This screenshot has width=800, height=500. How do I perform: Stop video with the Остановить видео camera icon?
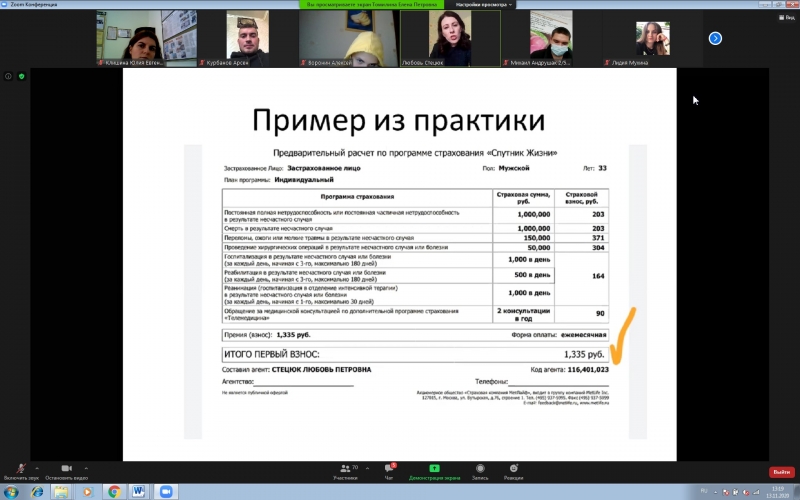(x=66, y=468)
